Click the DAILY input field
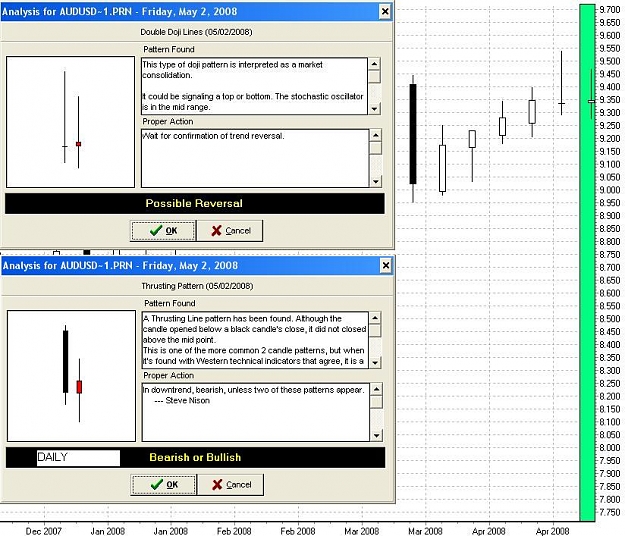This screenshot has width=625, height=536. pyautogui.click(x=78, y=457)
